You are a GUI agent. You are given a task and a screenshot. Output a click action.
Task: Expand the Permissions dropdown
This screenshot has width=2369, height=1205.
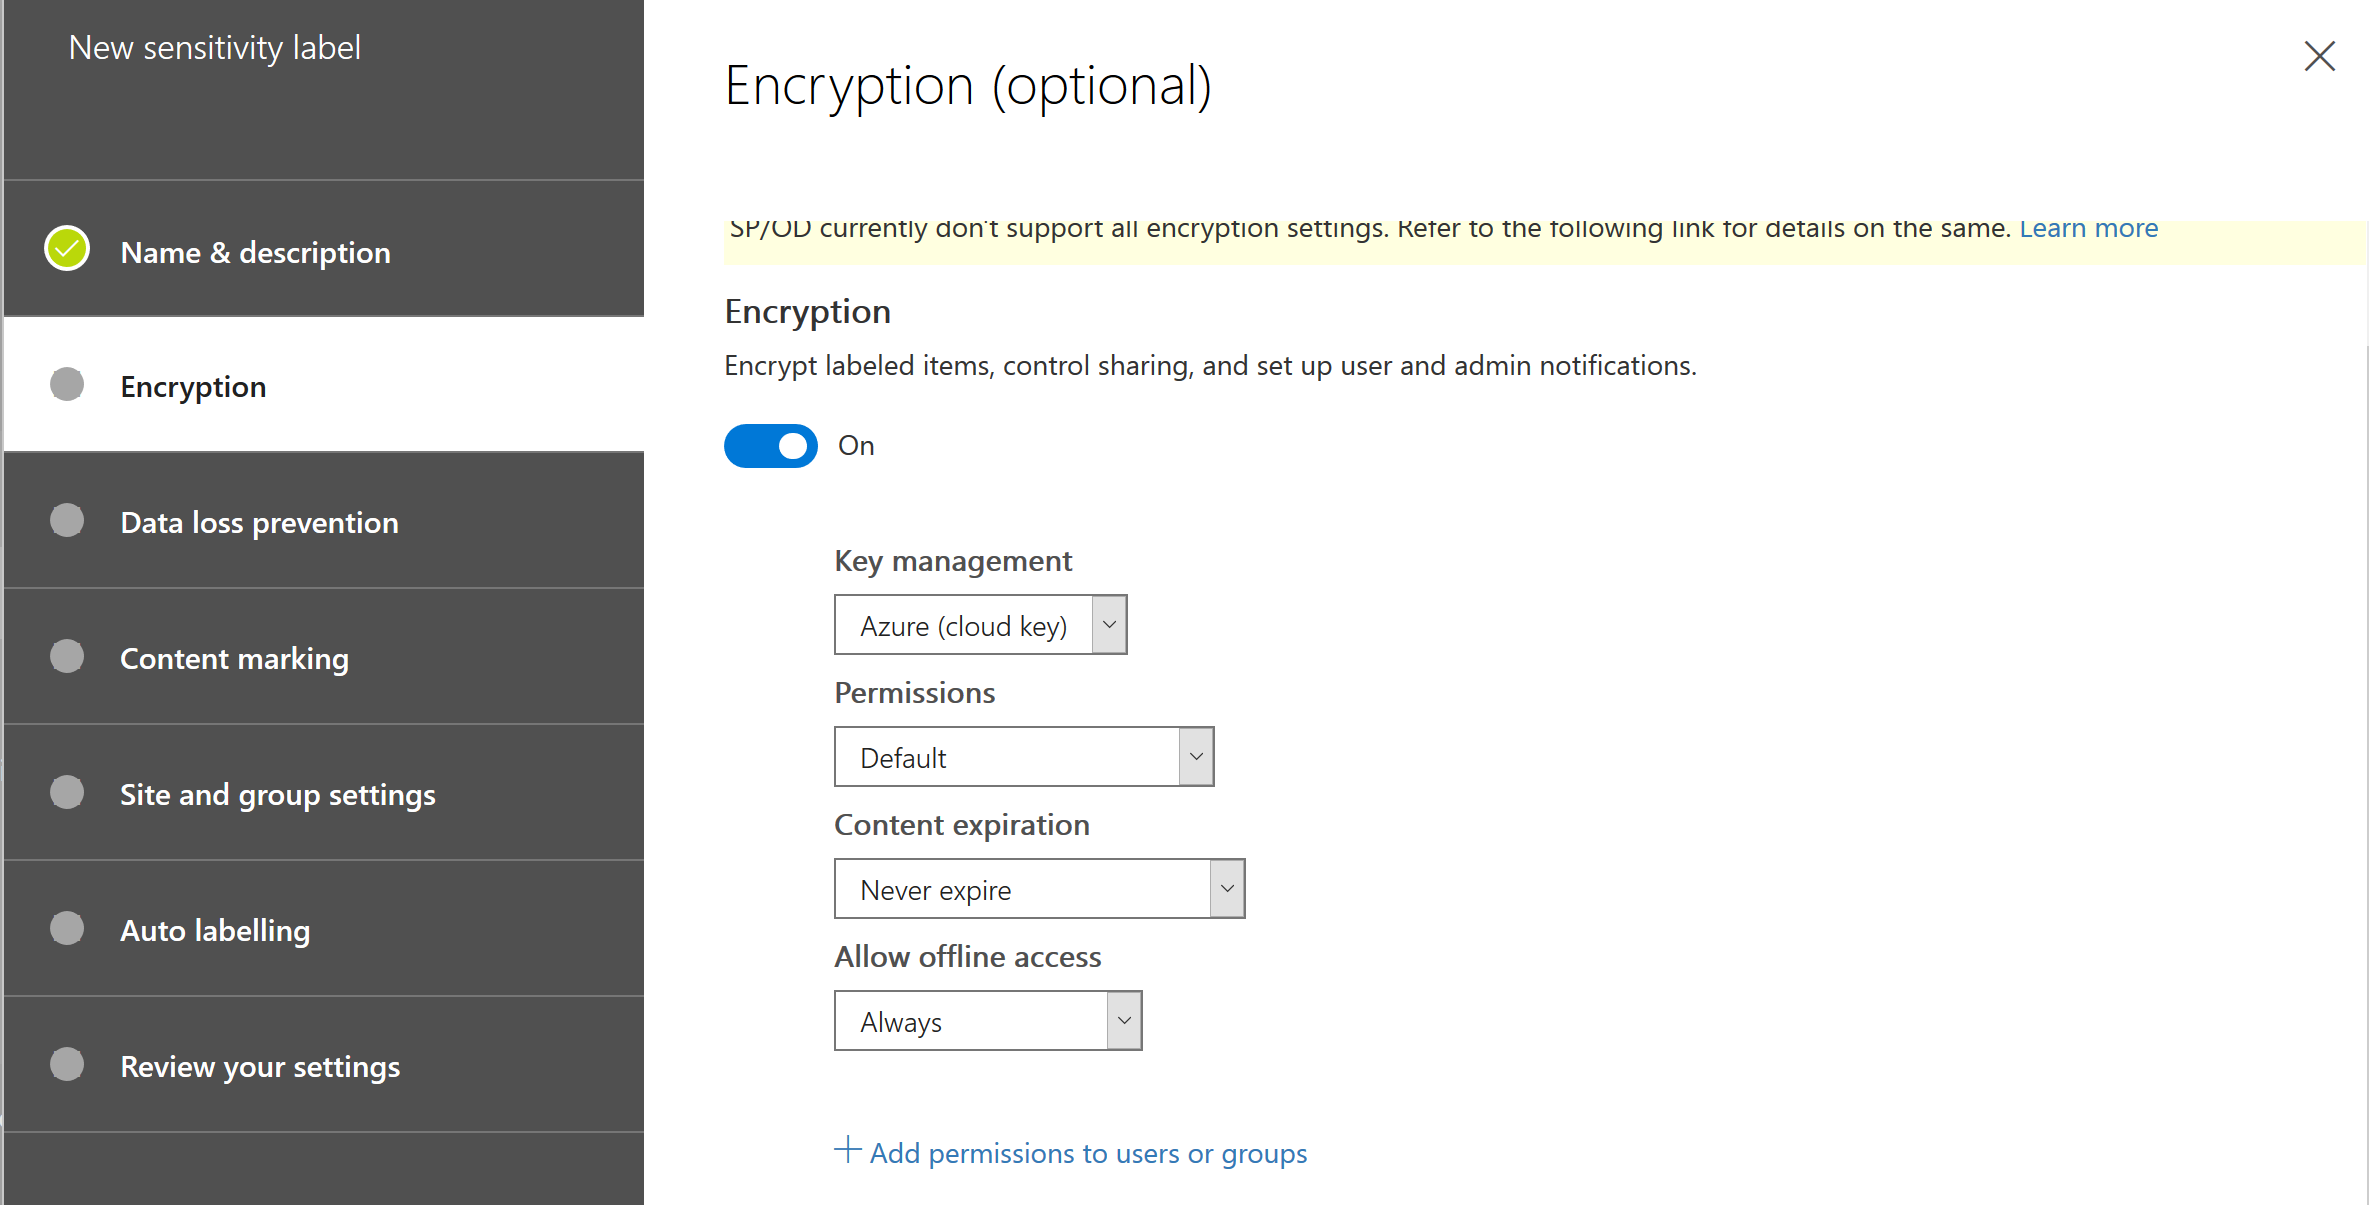point(1195,756)
